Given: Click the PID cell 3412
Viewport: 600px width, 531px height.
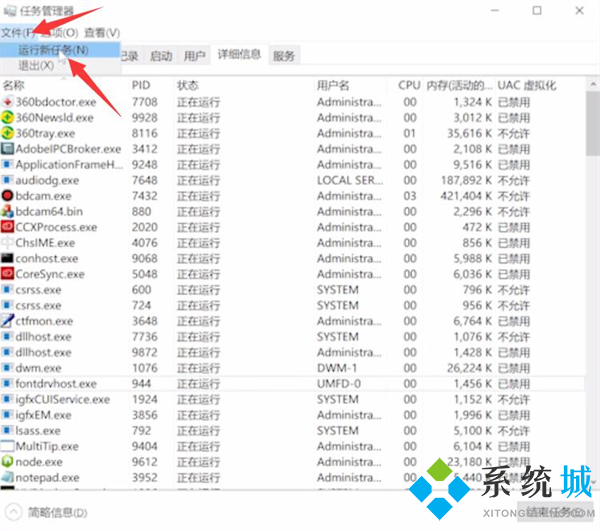Looking at the screenshot, I should coord(145,149).
